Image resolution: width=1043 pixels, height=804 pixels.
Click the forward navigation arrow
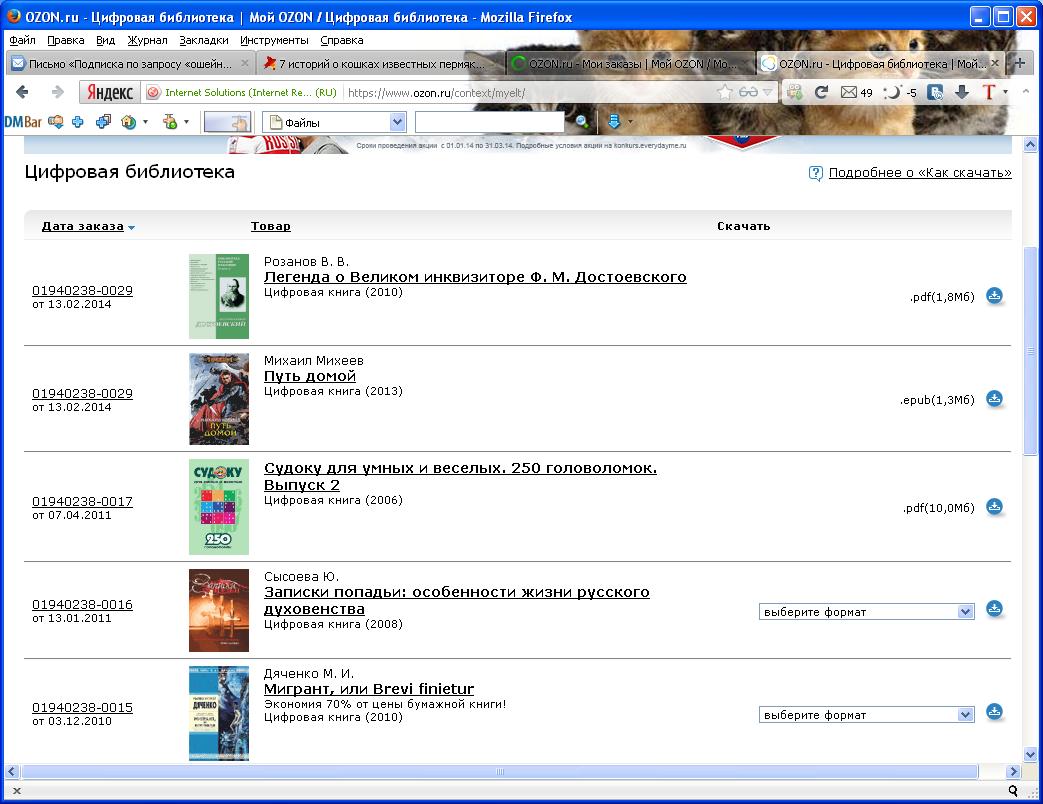coord(58,92)
